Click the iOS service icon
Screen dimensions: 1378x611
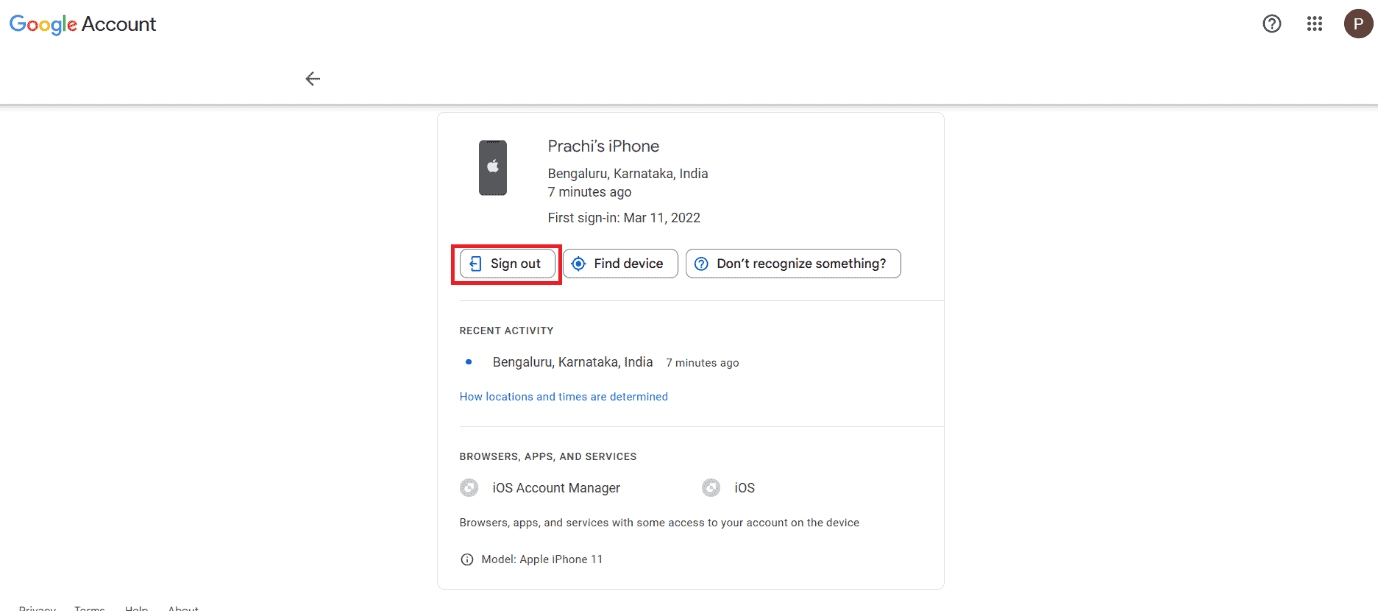[x=711, y=488]
